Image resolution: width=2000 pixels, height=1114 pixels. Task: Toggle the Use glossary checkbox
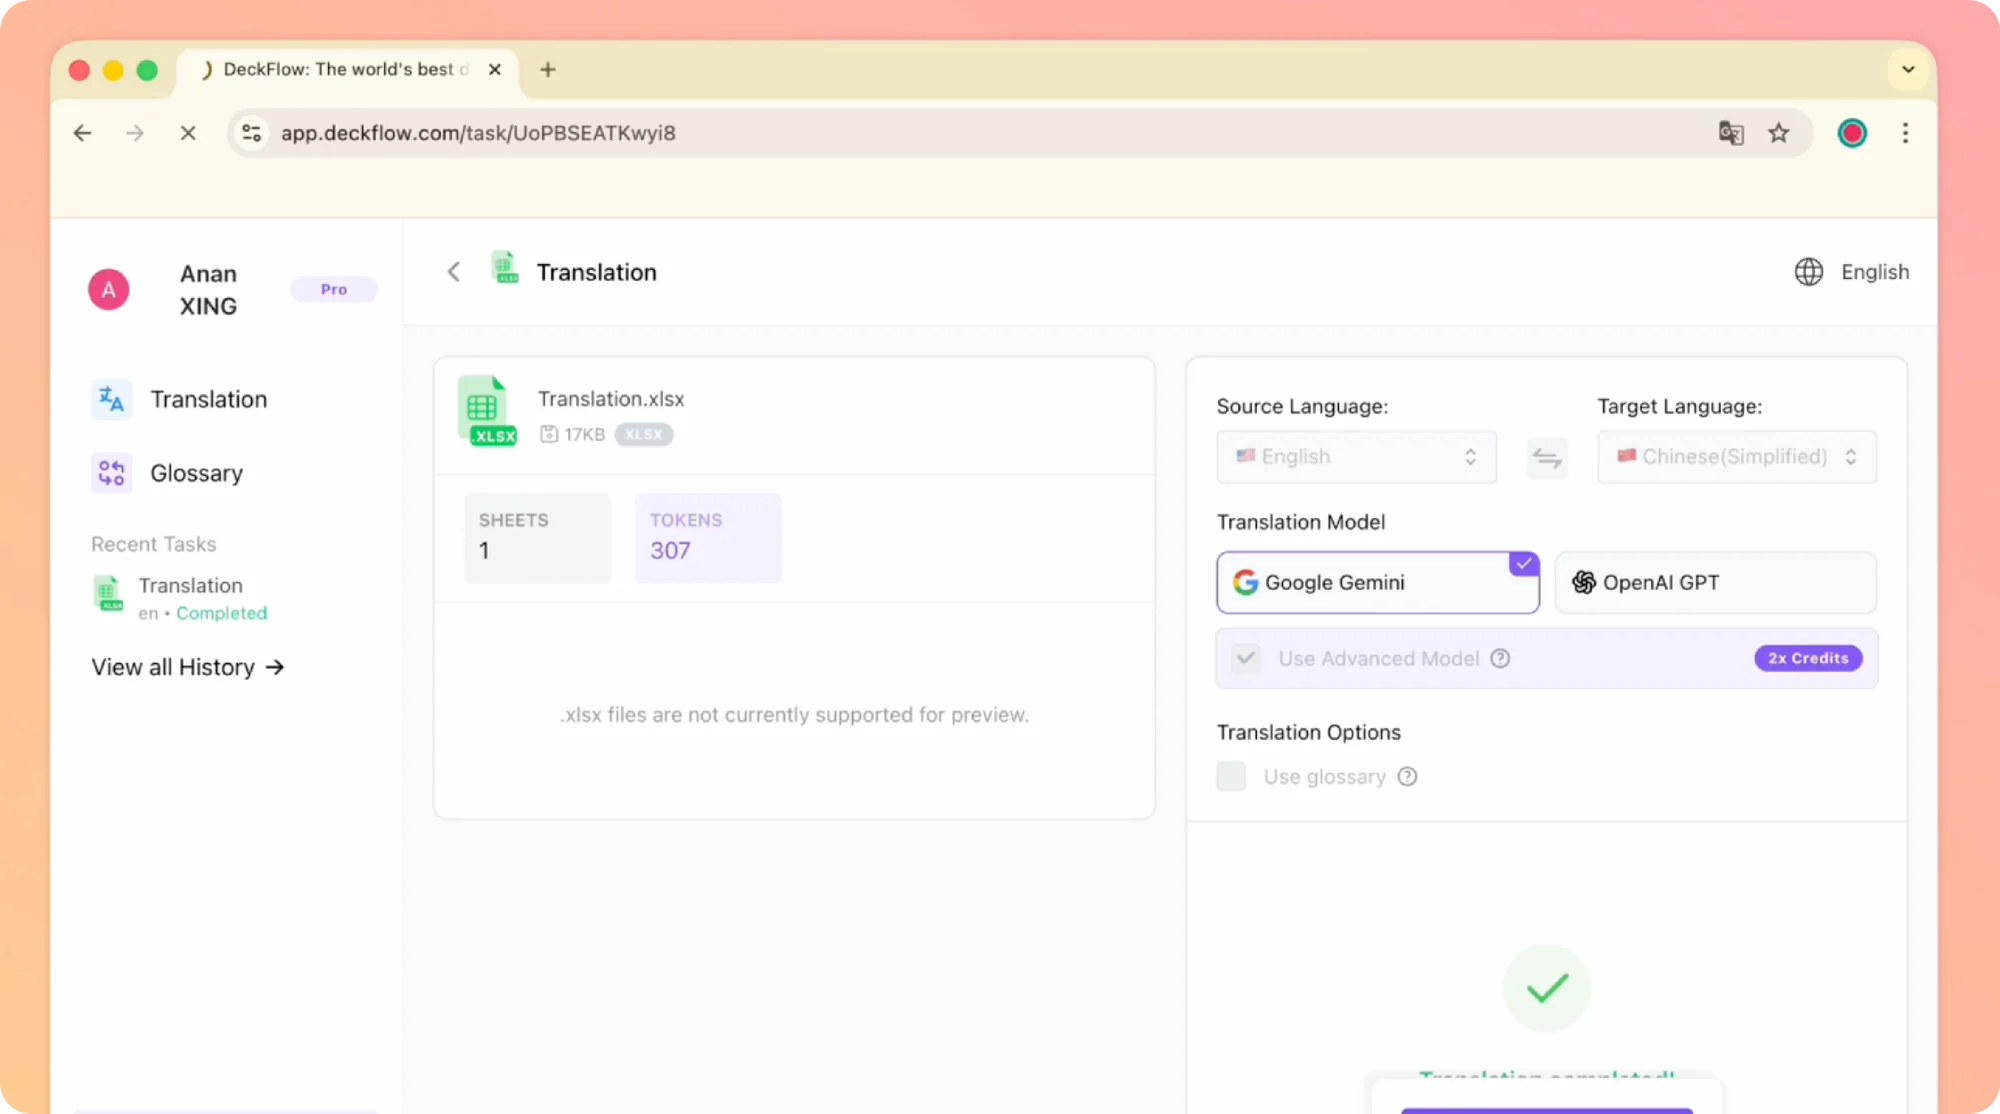1231,776
